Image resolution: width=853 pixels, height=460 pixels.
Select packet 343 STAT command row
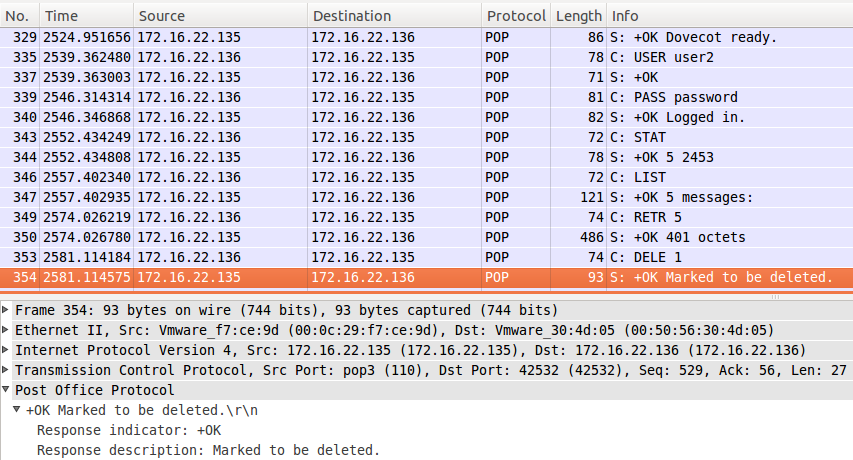(x=426, y=137)
